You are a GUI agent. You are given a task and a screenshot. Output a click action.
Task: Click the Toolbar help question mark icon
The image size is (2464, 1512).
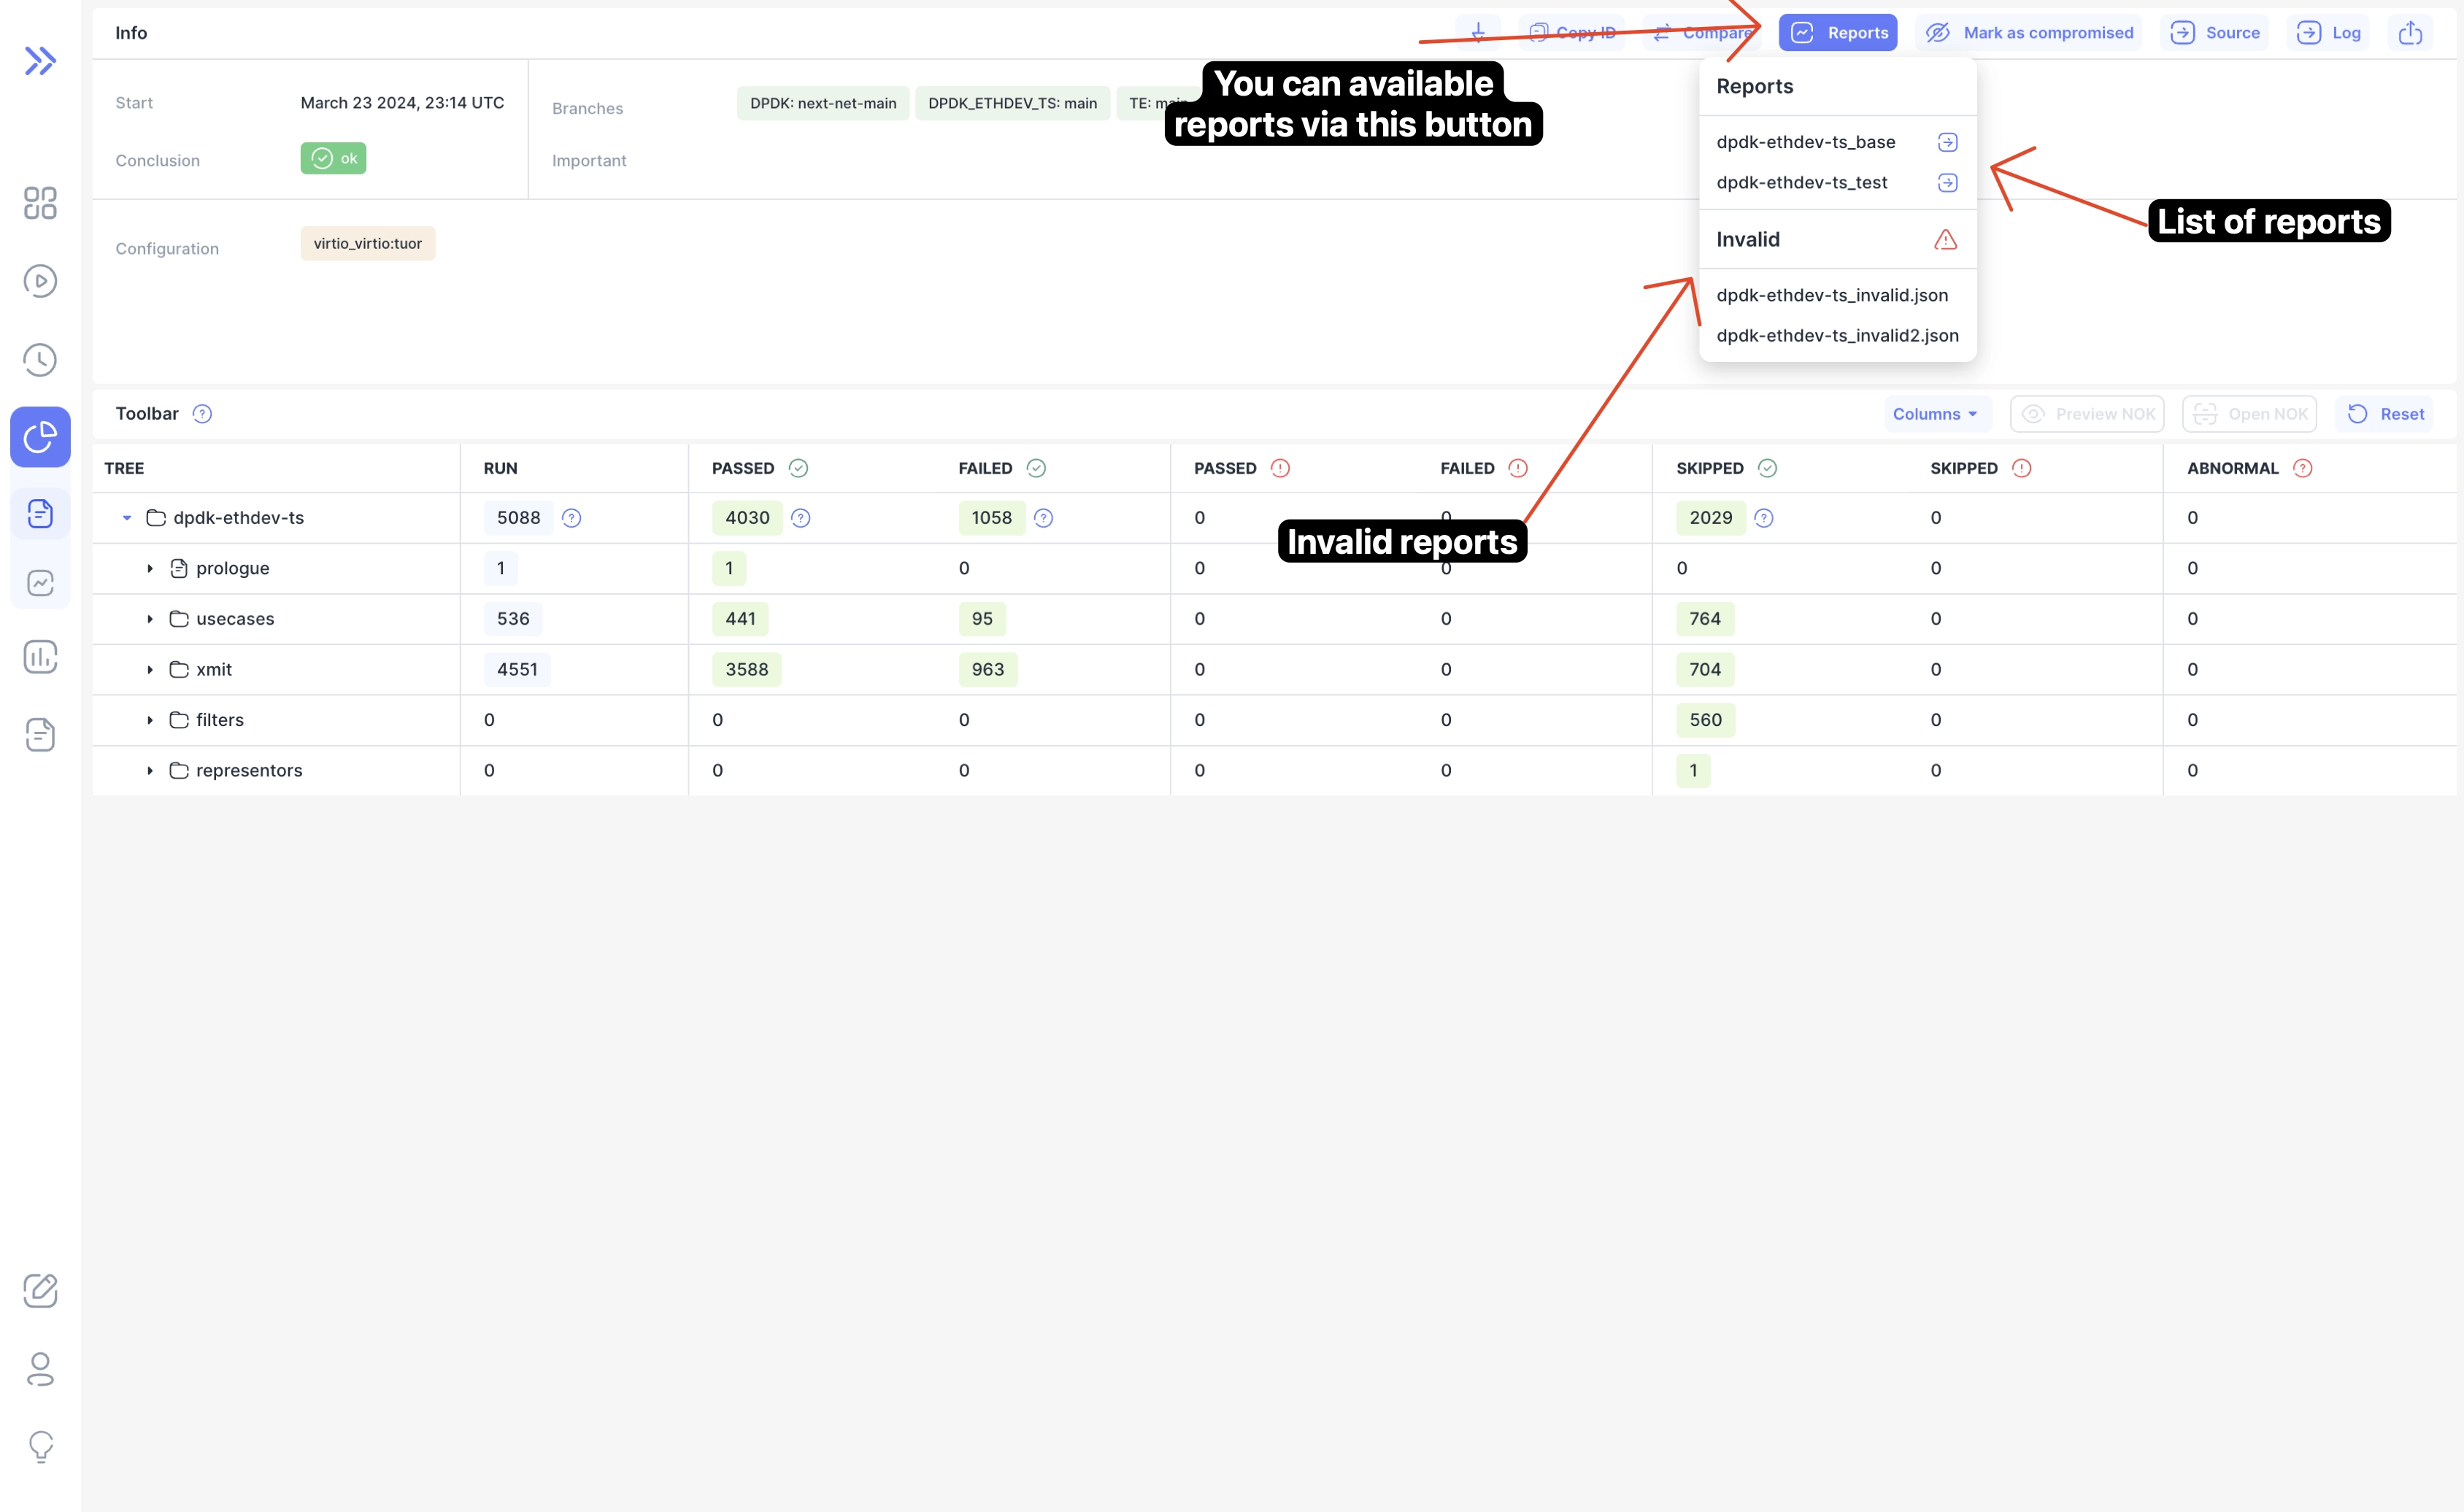(202, 414)
